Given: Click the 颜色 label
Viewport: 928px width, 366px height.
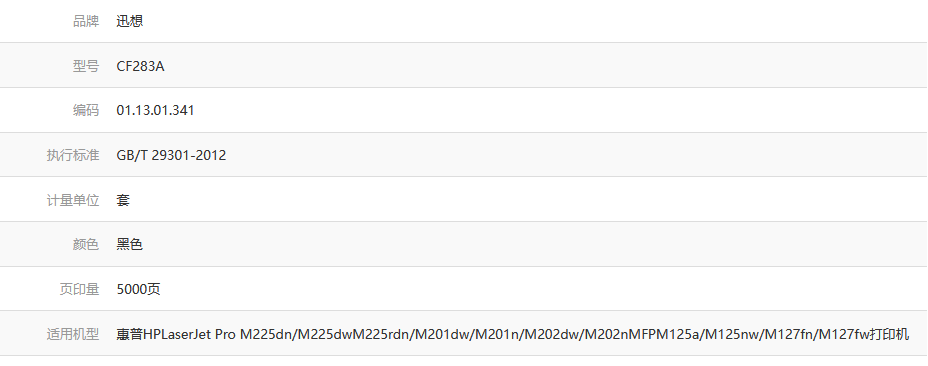Looking at the screenshot, I should (x=86, y=244).
